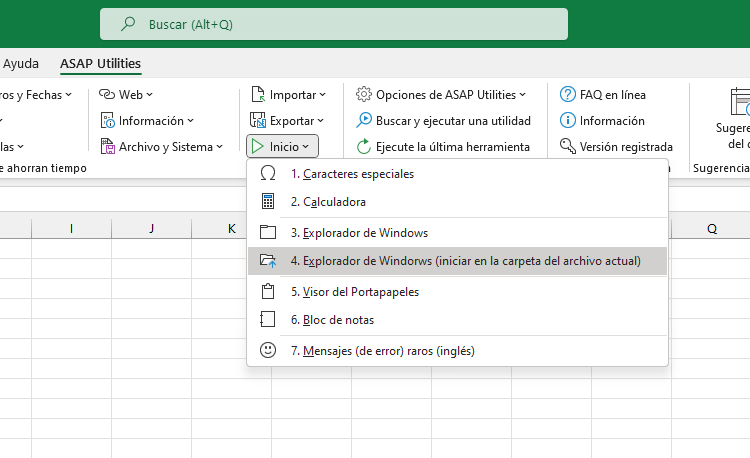This screenshot has height=458, width=750.
Task: Choose 6. Bloc de notas
Action: coord(457,319)
